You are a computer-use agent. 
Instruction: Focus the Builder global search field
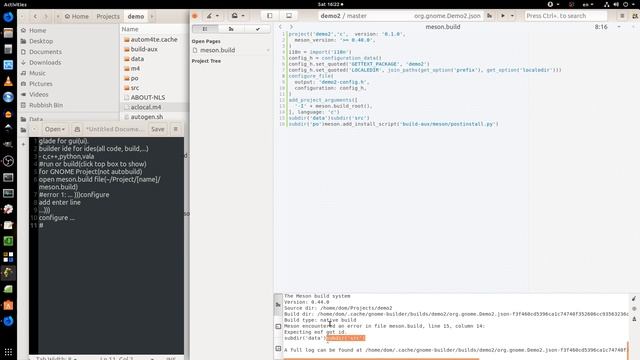[x=565, y=16]
